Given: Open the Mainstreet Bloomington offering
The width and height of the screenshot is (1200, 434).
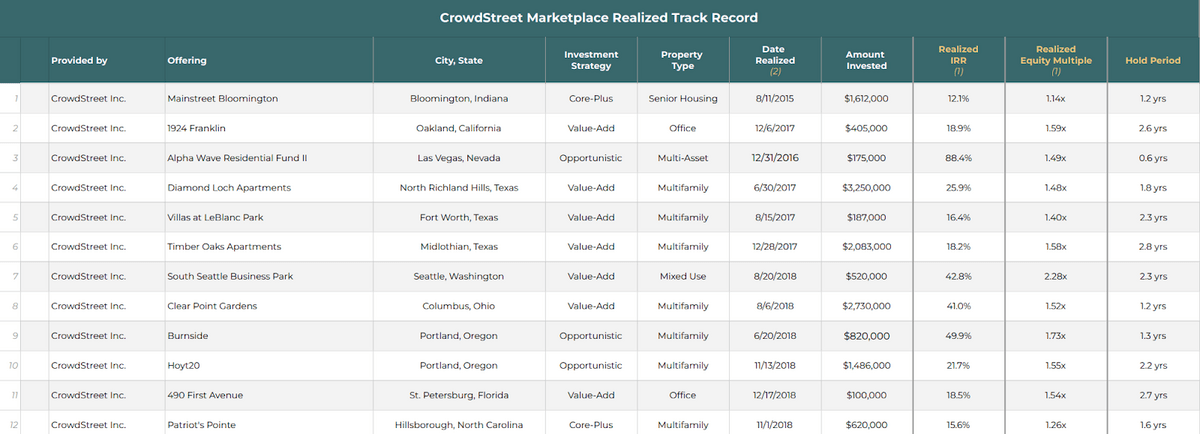Looking at the screenshot, I should (x=222, y=99).
